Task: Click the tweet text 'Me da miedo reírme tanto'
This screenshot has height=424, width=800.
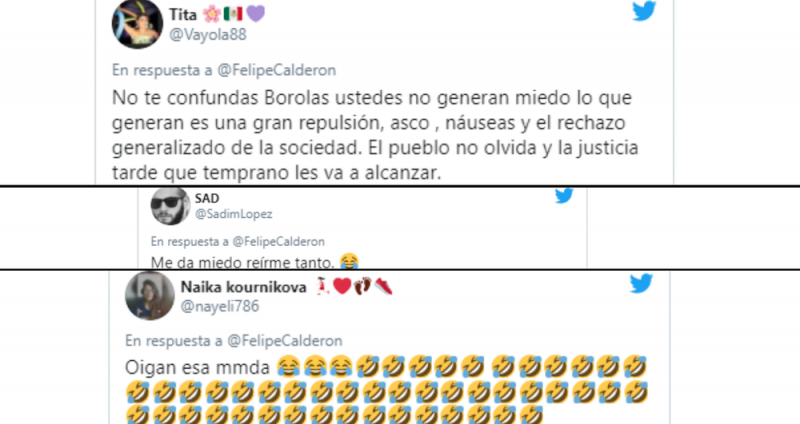Action: point(242,263)
